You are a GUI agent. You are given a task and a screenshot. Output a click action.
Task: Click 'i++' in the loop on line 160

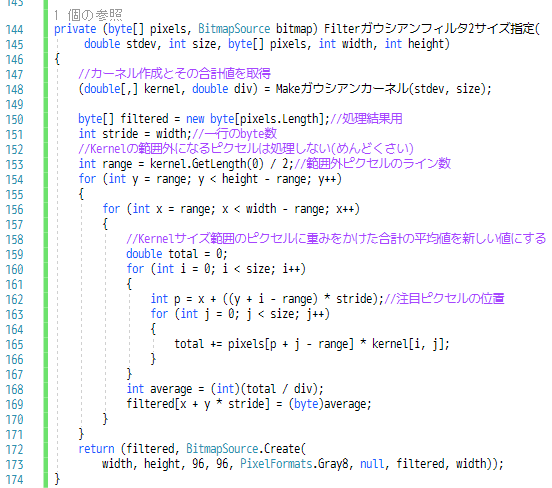(291, 269)
